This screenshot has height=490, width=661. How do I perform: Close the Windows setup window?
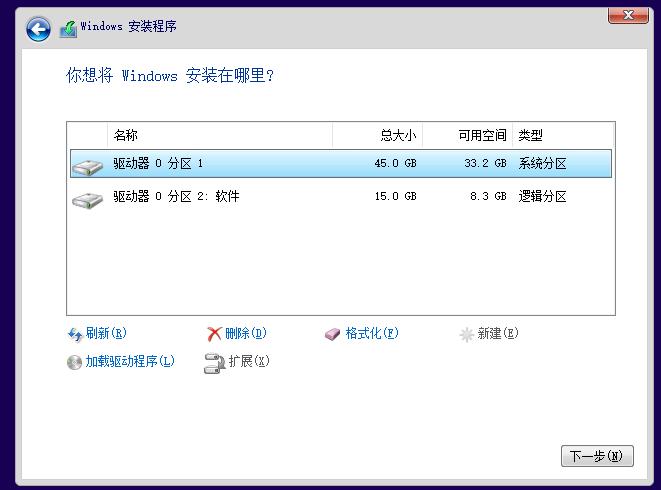(x=628, y=15)
